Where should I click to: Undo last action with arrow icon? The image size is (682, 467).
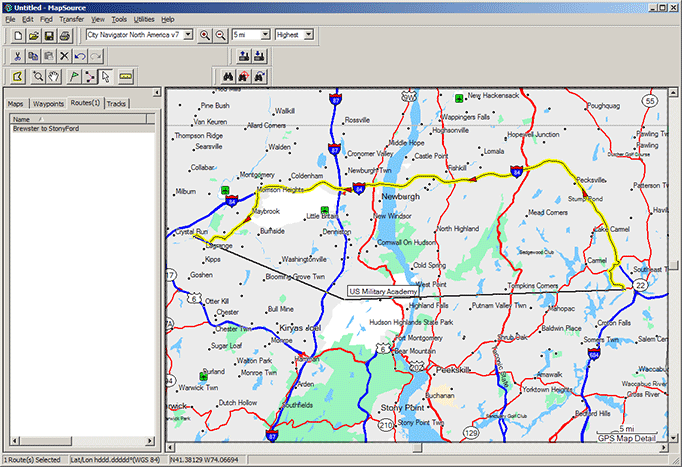[x=80, y=56]
